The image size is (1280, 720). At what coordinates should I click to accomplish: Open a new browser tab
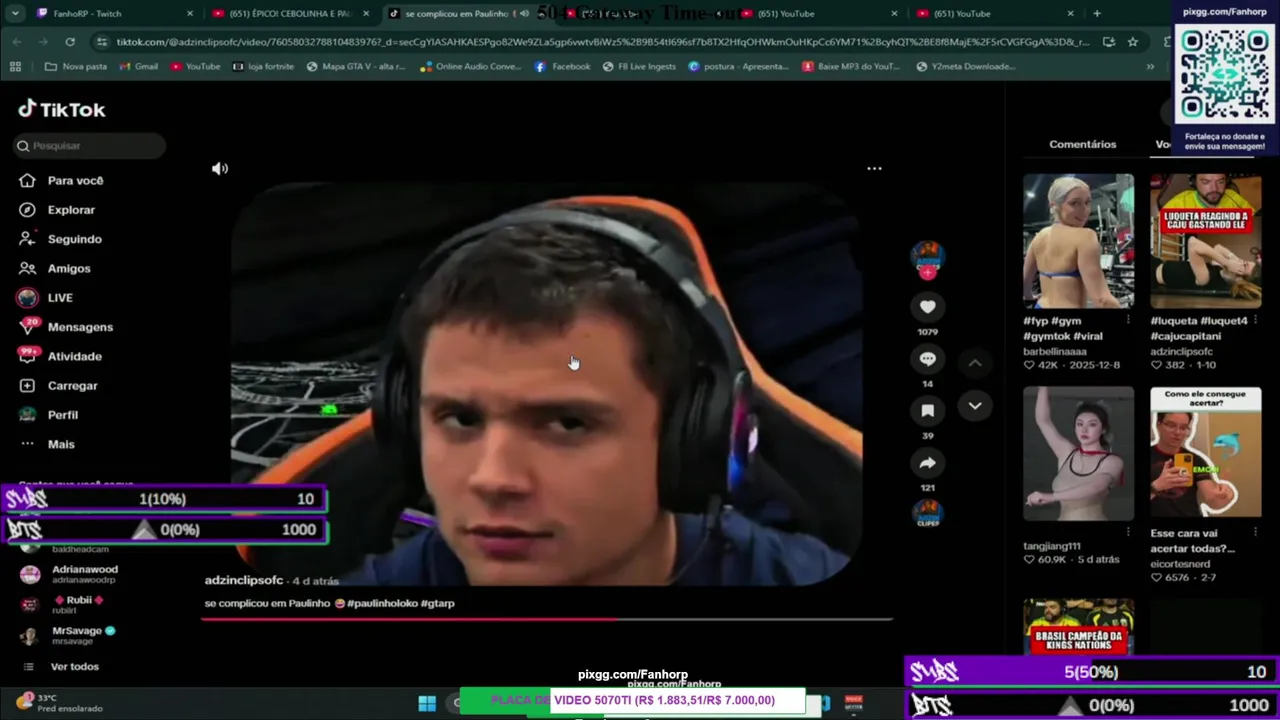pyautogui.click(x=1097, y=14)
